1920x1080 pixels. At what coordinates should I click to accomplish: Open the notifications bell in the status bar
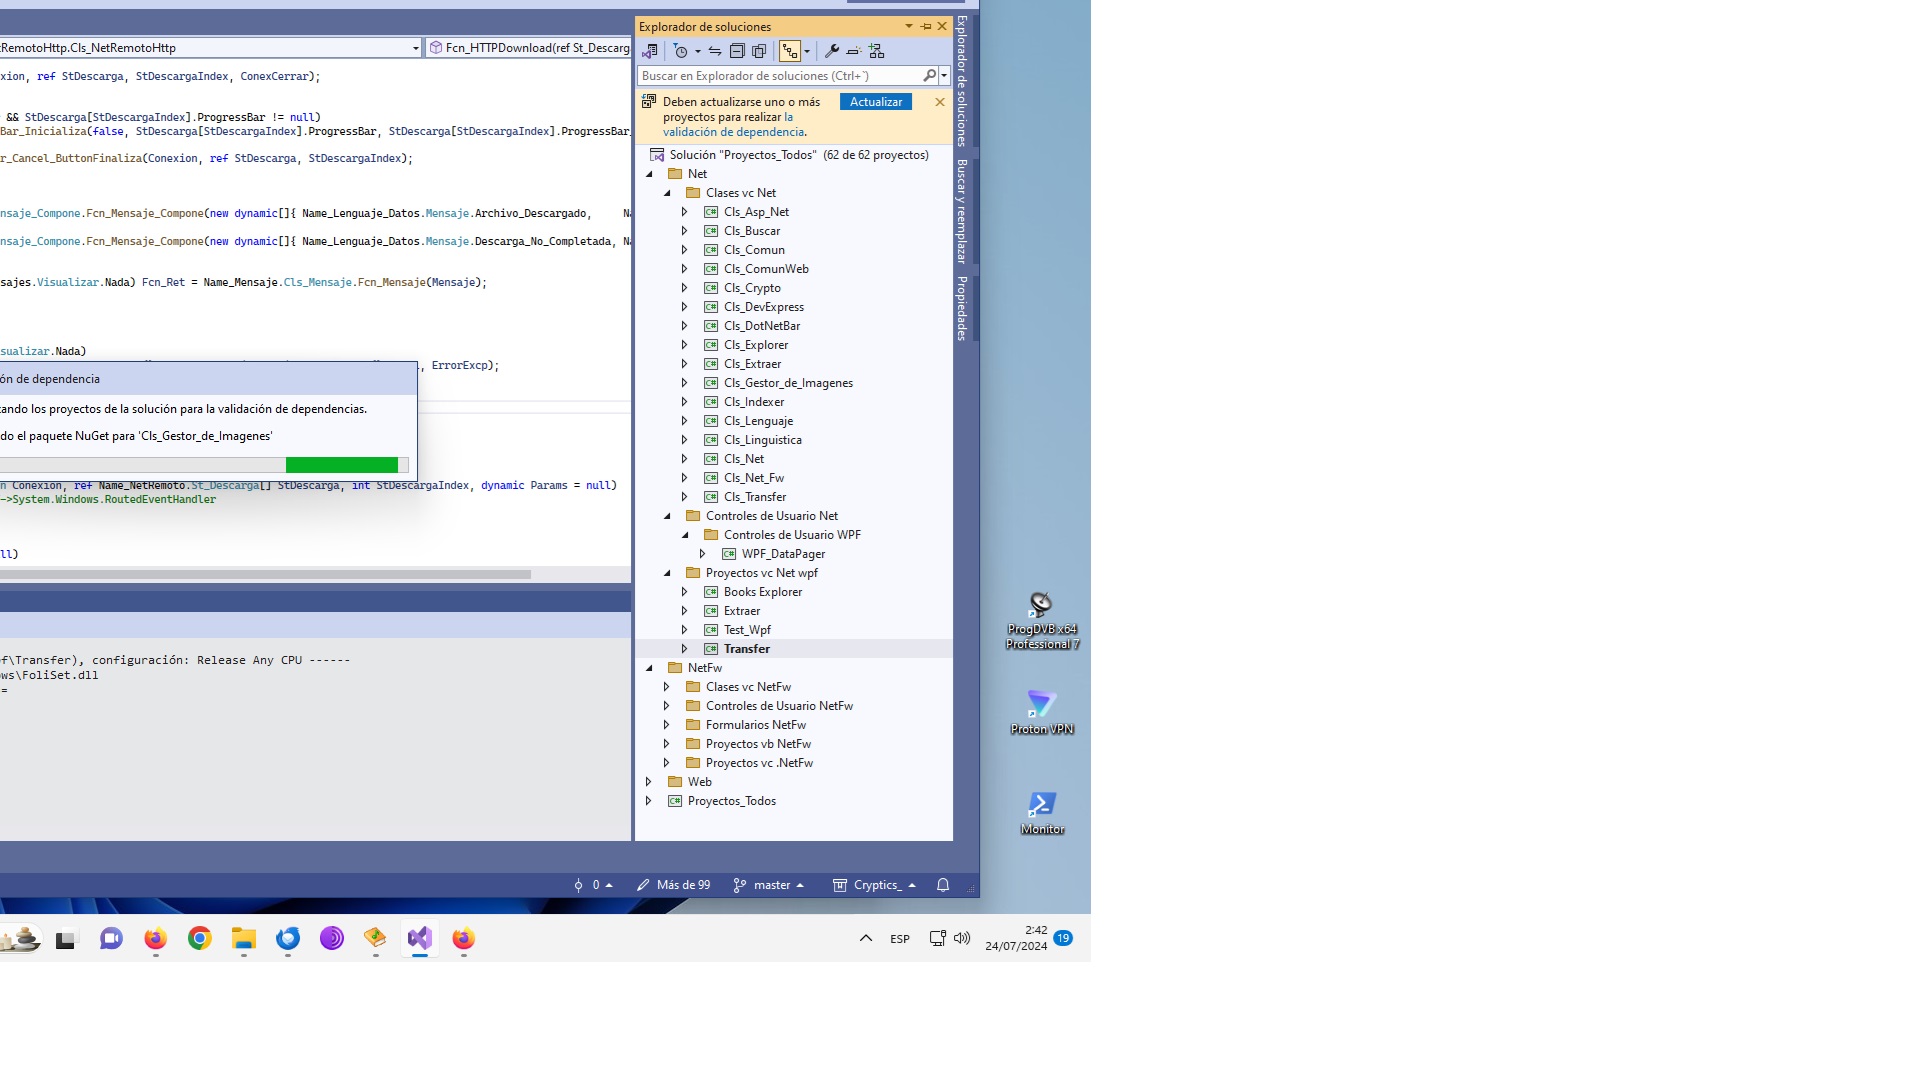click(x=942, y=885)
